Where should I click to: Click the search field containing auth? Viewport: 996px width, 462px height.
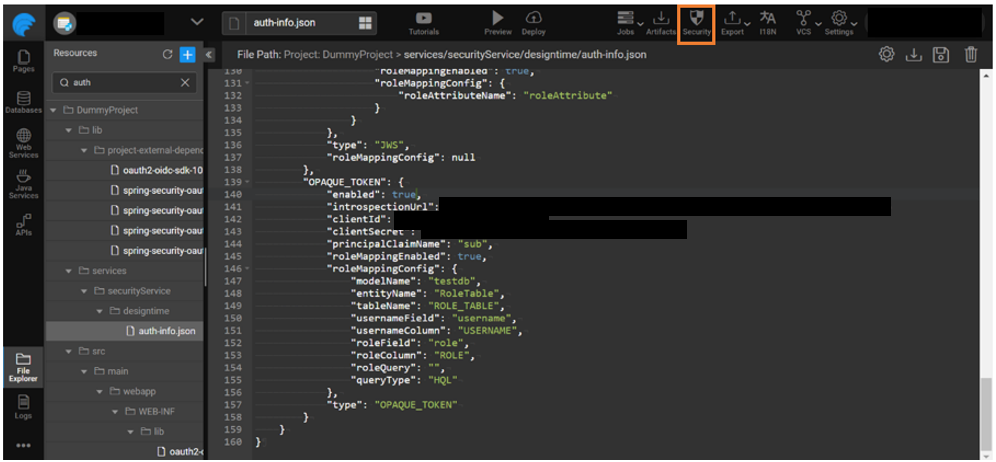pyautogui.click(x=120, y=82)
